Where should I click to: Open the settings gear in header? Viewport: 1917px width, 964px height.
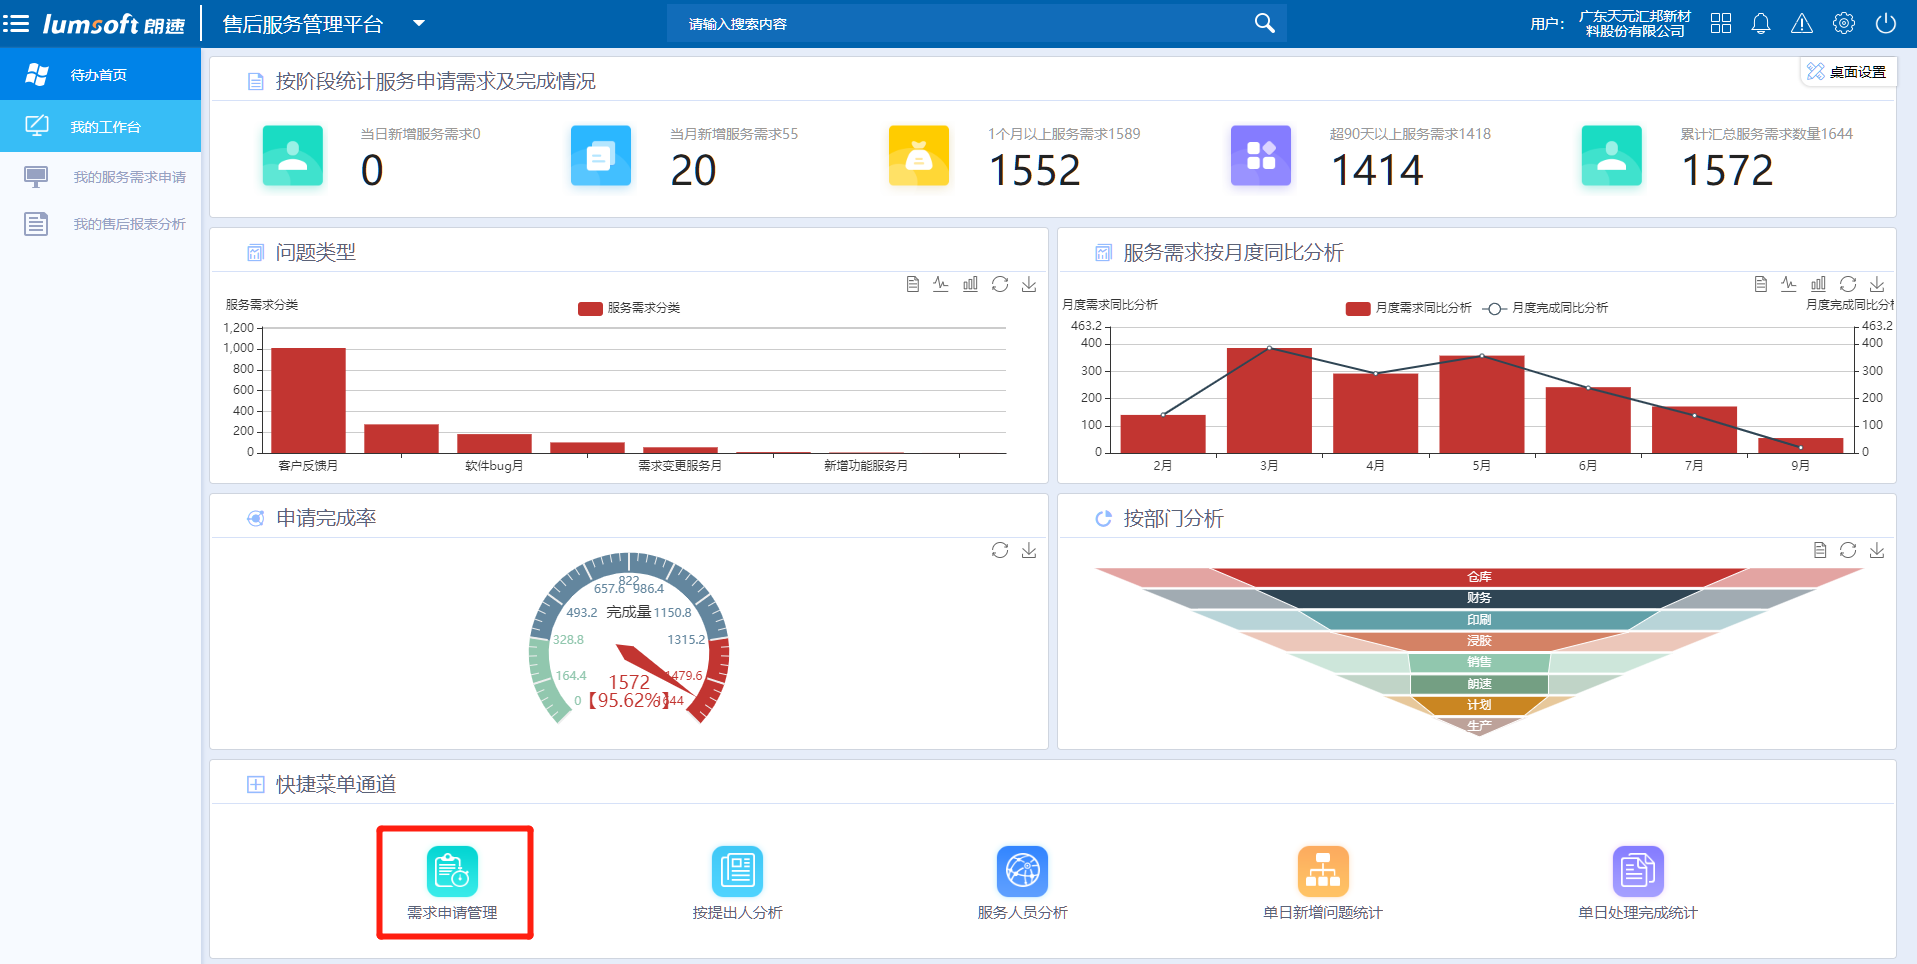pyautogui.click(x=1844, y=23)
